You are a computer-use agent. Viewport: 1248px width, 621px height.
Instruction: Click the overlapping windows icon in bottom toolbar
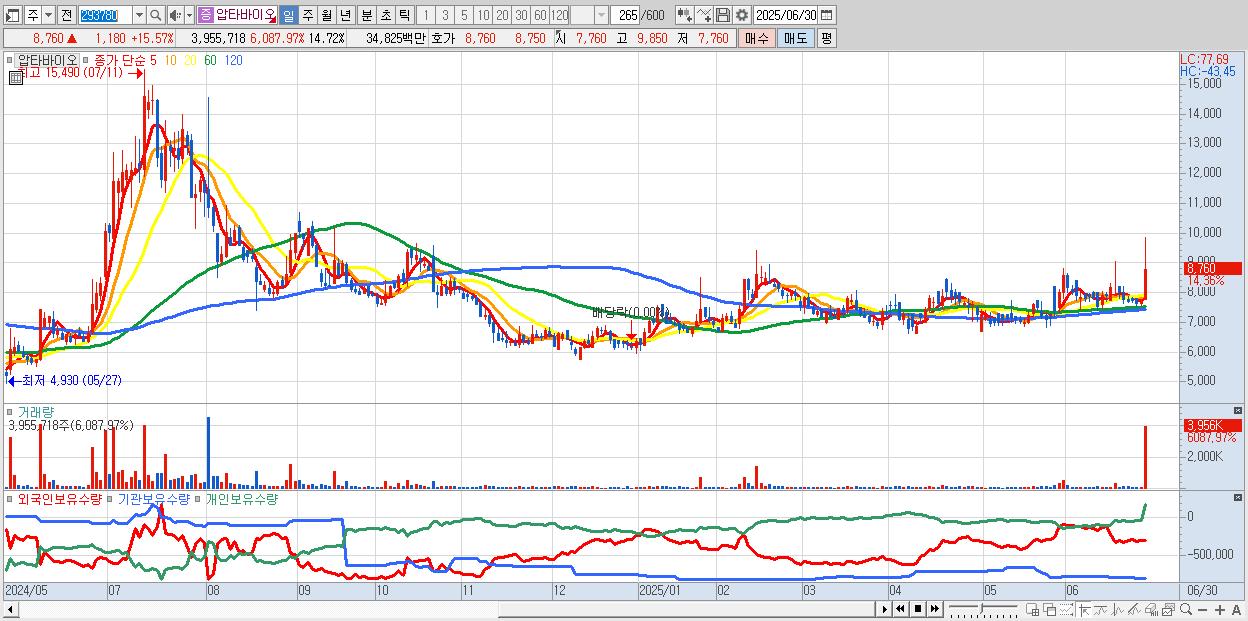tap(1049, 609)
